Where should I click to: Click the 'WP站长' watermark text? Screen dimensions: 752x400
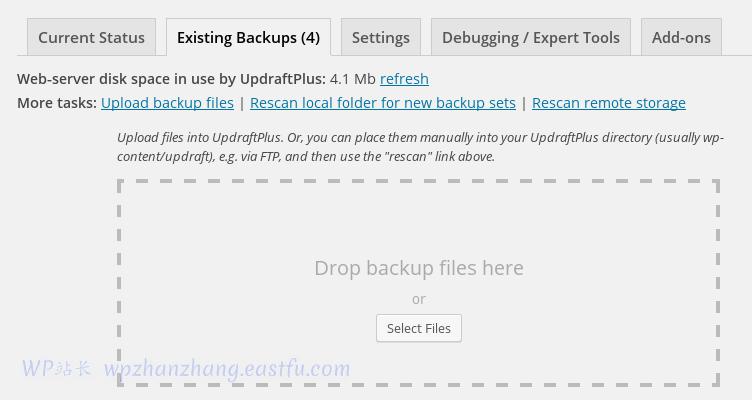pyautogui.click(x=57, y=369)
